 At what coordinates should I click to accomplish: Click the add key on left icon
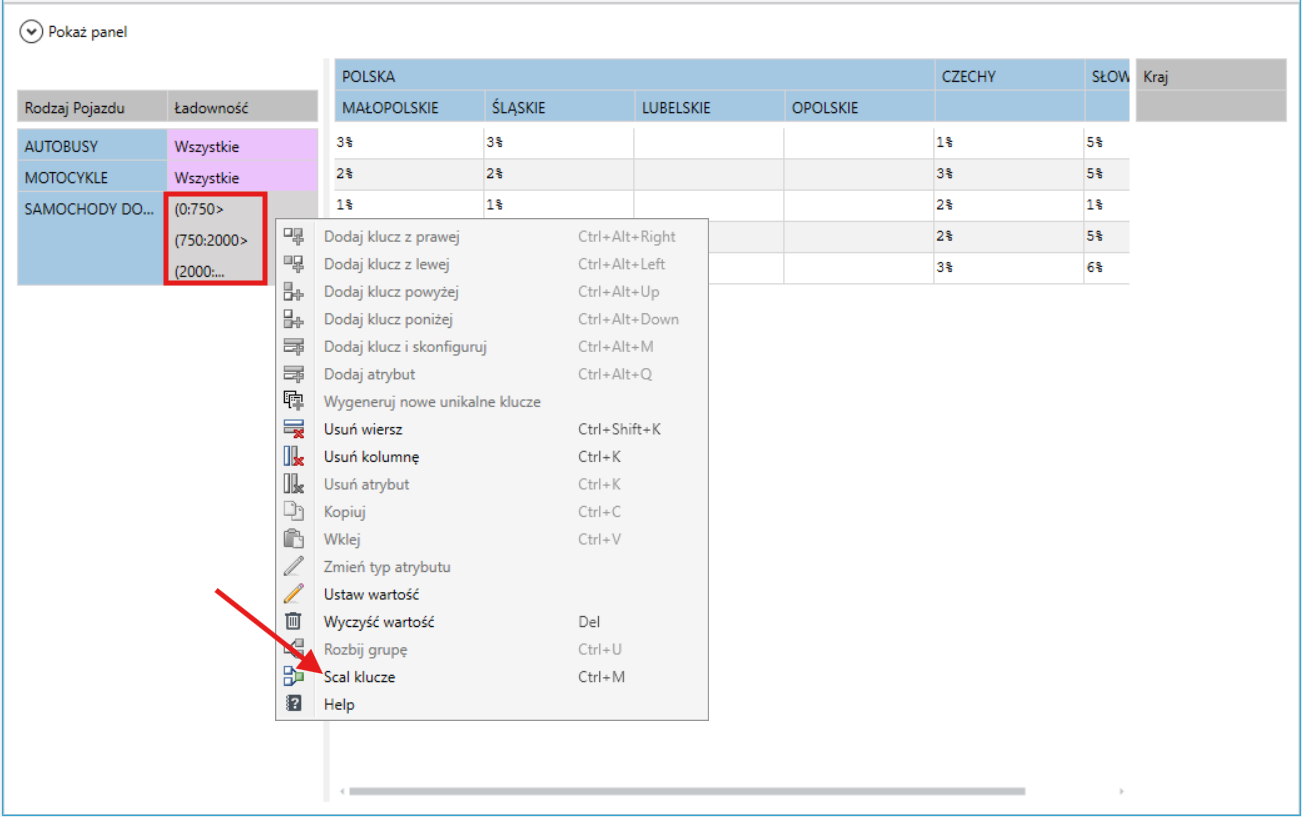click(x=293, y=264)
